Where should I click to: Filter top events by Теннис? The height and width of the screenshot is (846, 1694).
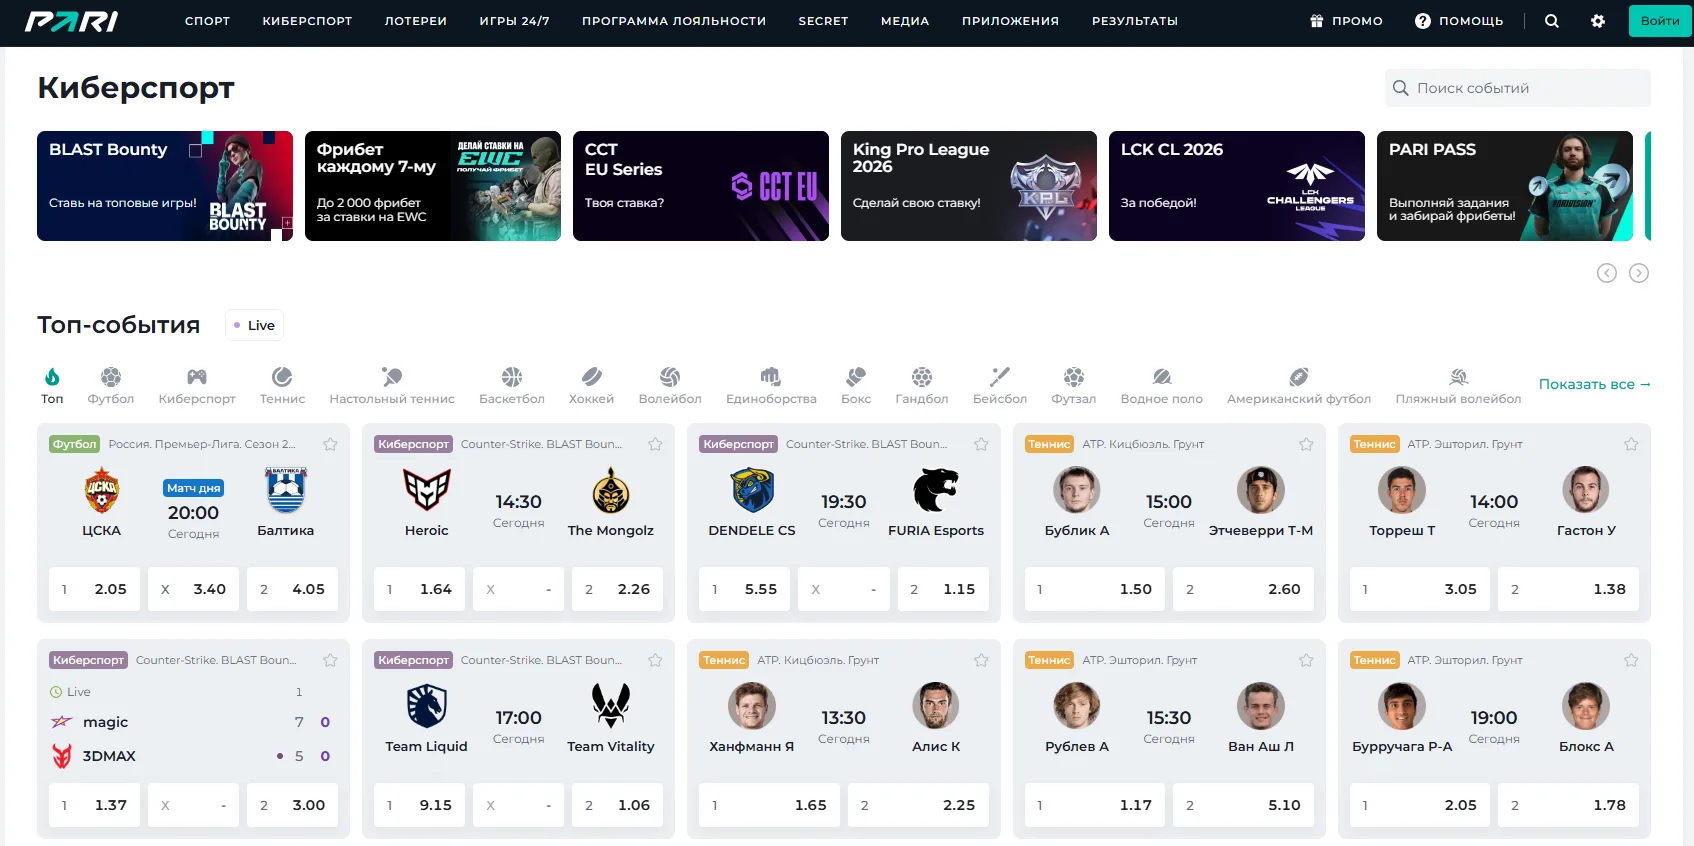tap(283, 385)
